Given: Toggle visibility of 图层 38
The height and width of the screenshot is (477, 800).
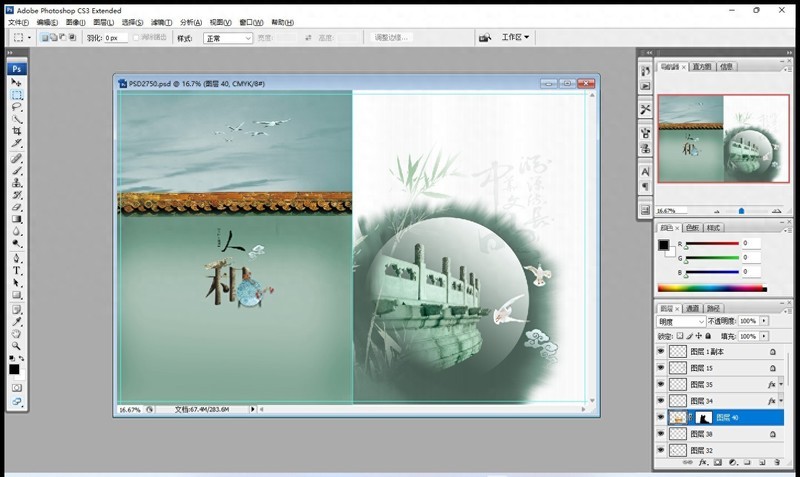Looking at the screenshot, I should pos(660,434).
